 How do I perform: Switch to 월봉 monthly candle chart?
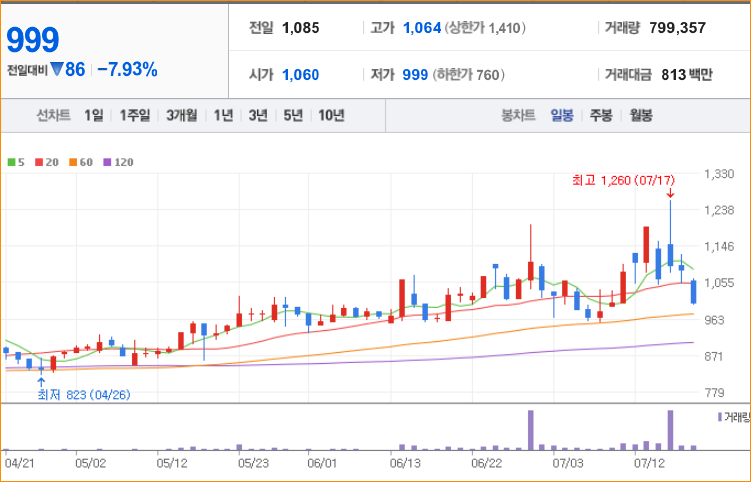pyautogui.click(x=641, y=115)
